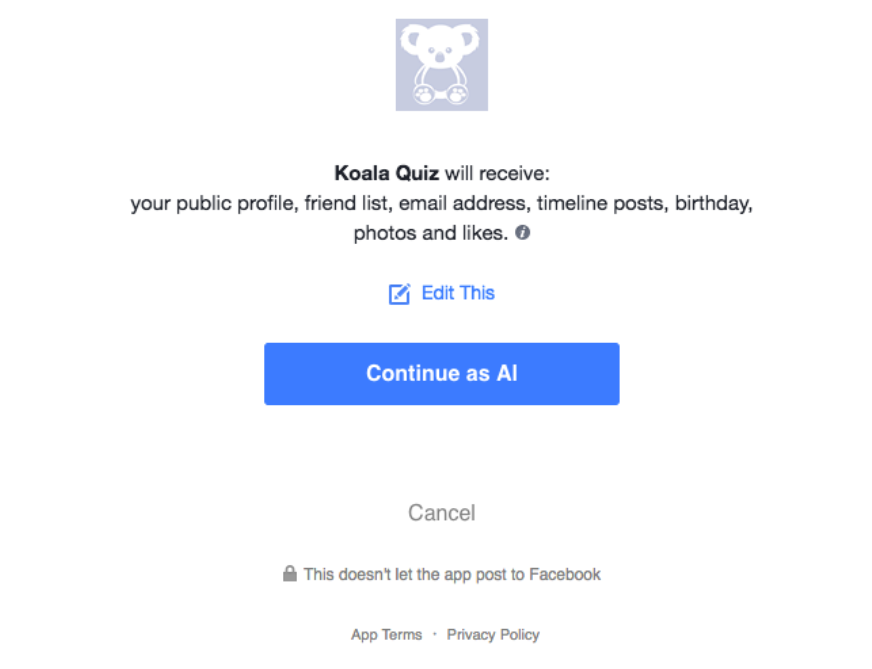Click the padlock icon near bottom
The height and width of the screenshot is (669, 872).
(x=289, y=574)
